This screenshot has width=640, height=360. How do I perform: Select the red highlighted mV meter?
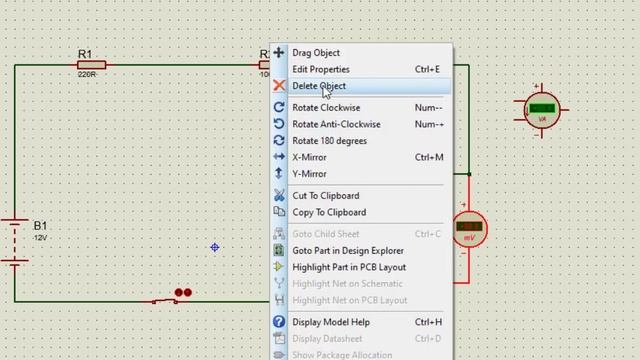pos(469,229)
